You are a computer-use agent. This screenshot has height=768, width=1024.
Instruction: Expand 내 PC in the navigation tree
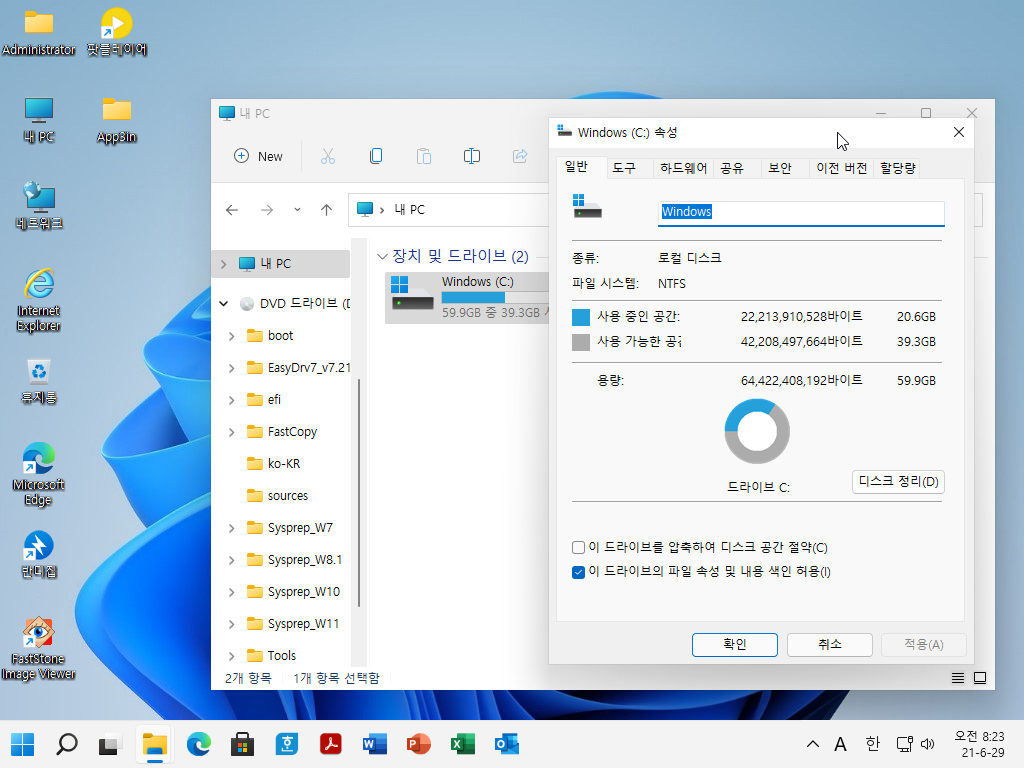pos(223,264)
